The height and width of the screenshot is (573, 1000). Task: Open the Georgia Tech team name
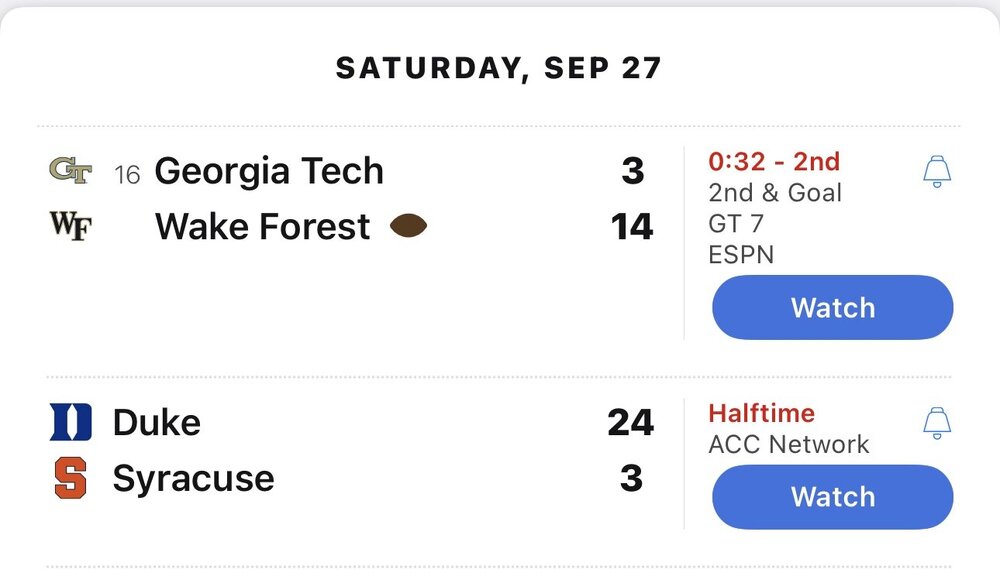click(269, 171)
